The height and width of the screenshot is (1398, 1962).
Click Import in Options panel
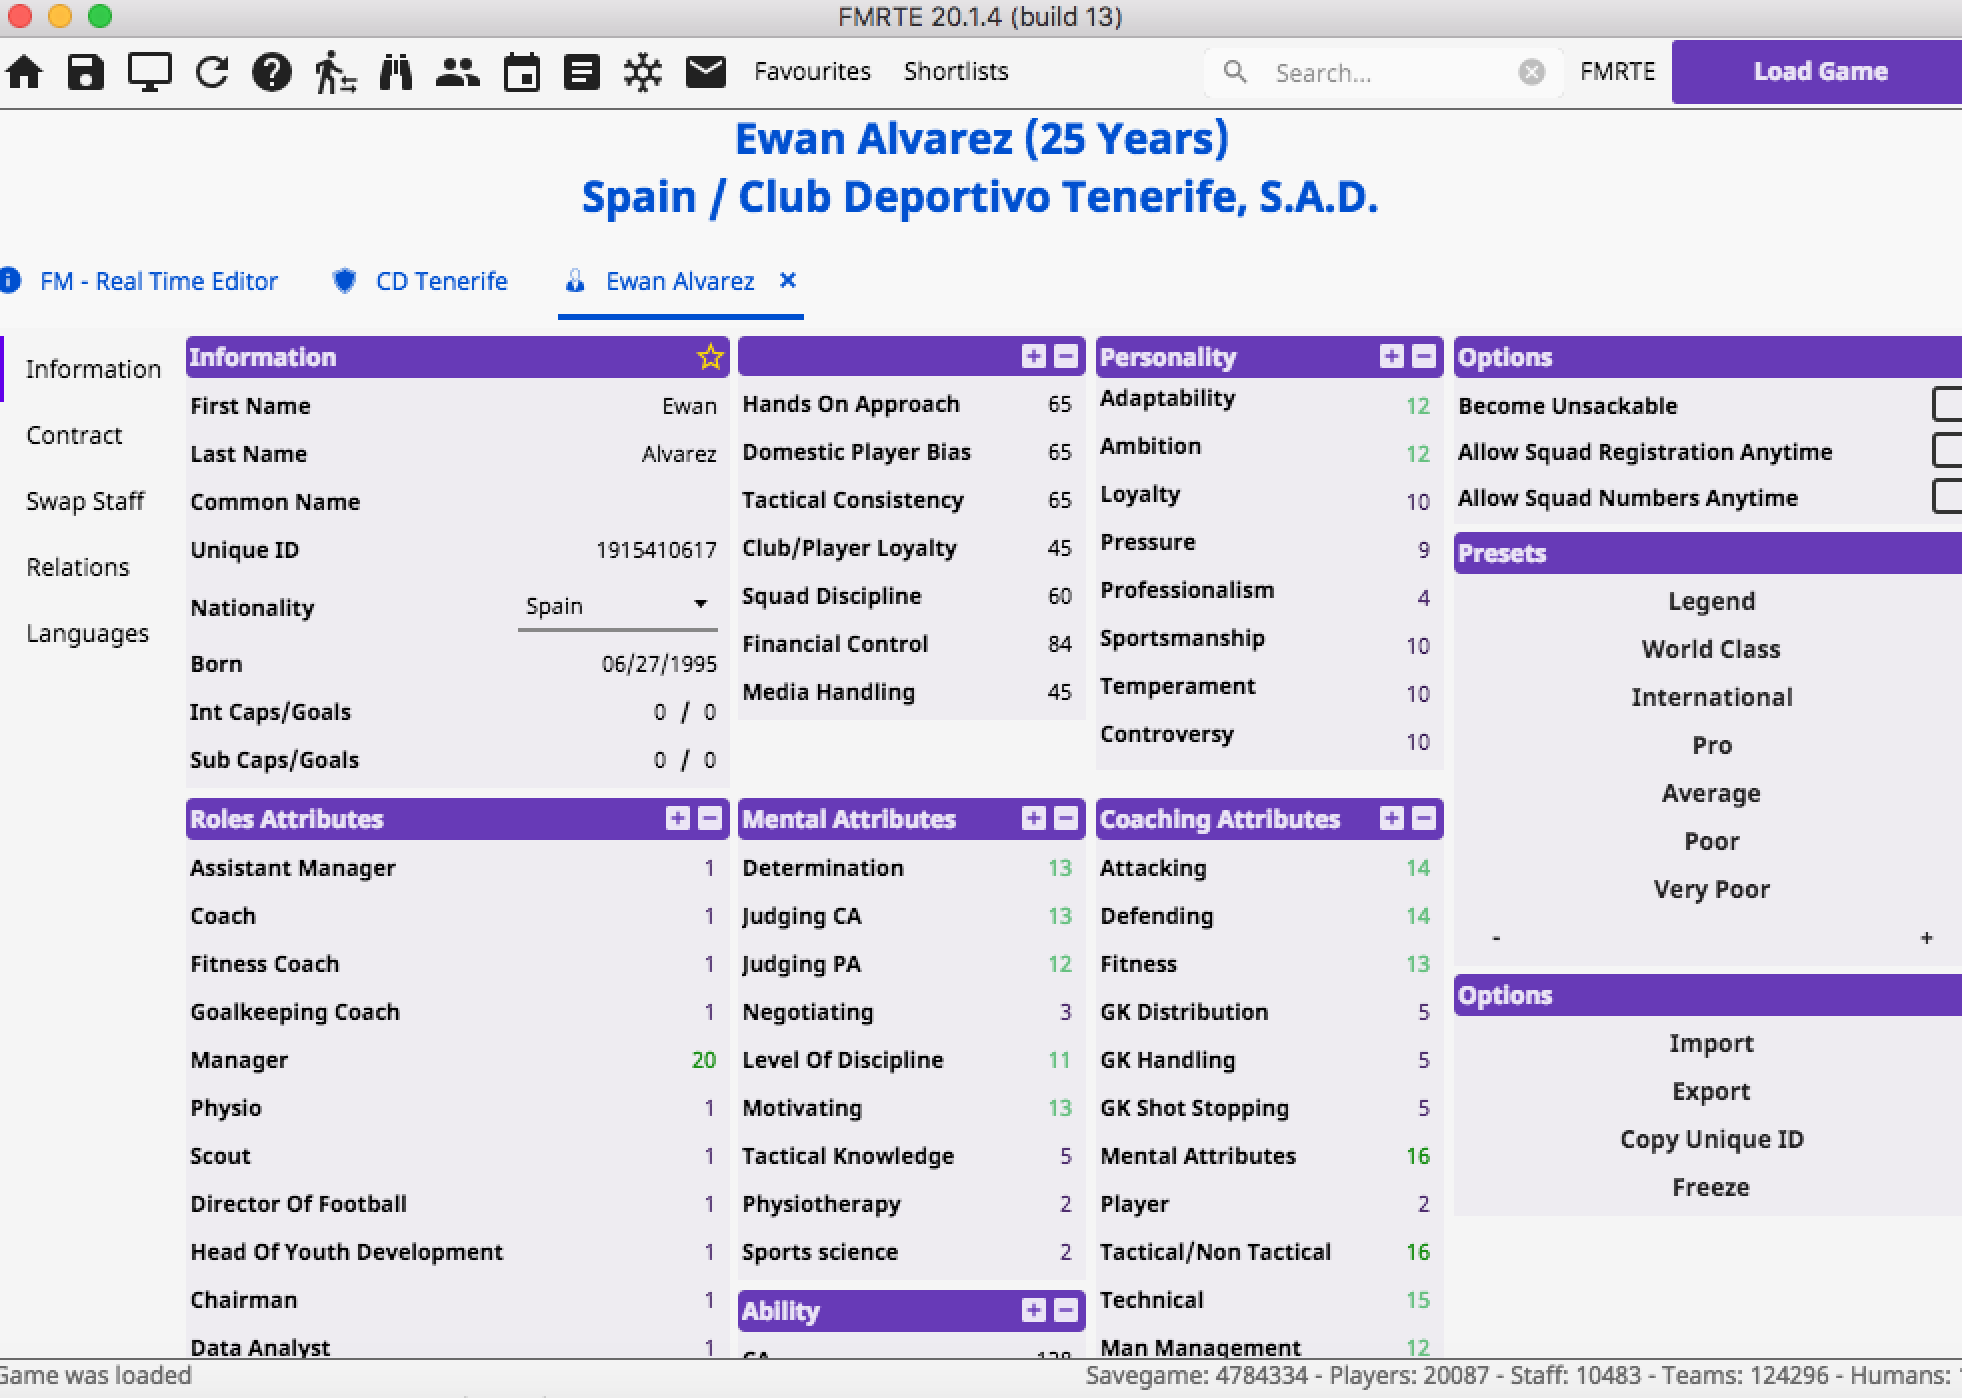pyautogui.click(x=1711, y=1043)
